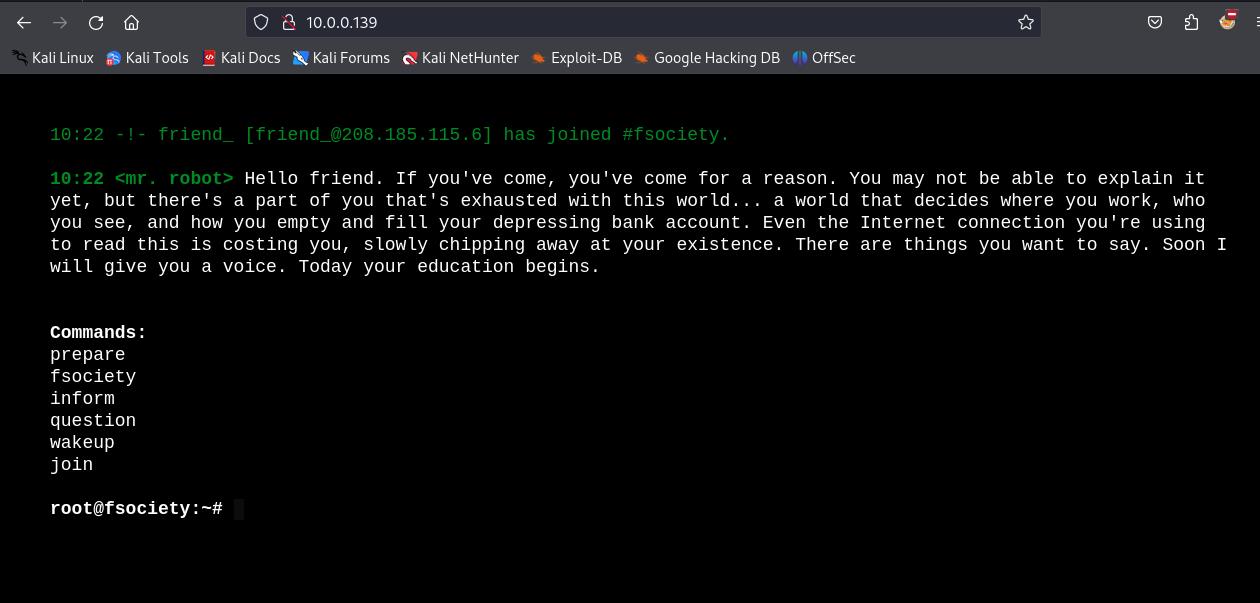Click the tracking protection shield icon

261,22
